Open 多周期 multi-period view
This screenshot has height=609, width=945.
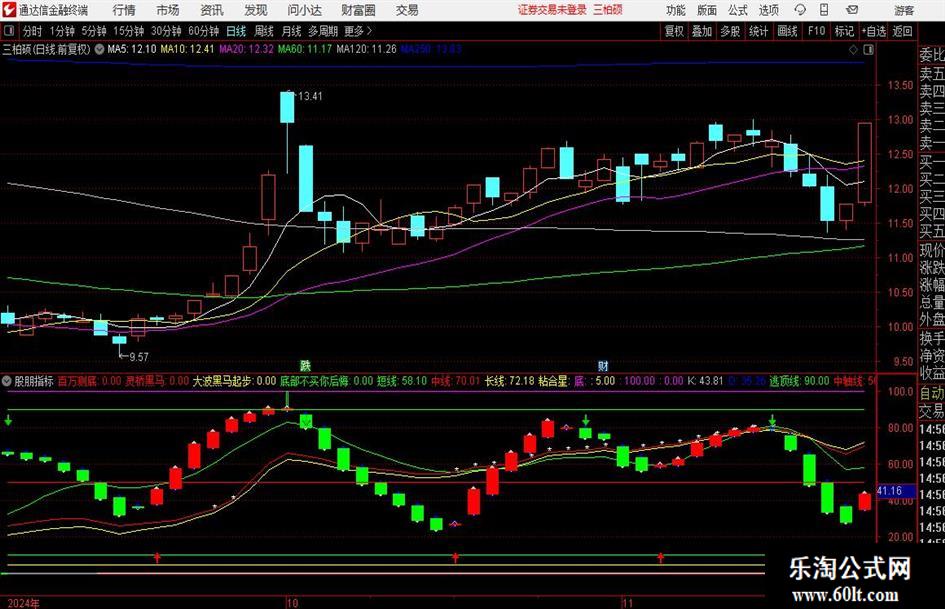pos(323,31)
